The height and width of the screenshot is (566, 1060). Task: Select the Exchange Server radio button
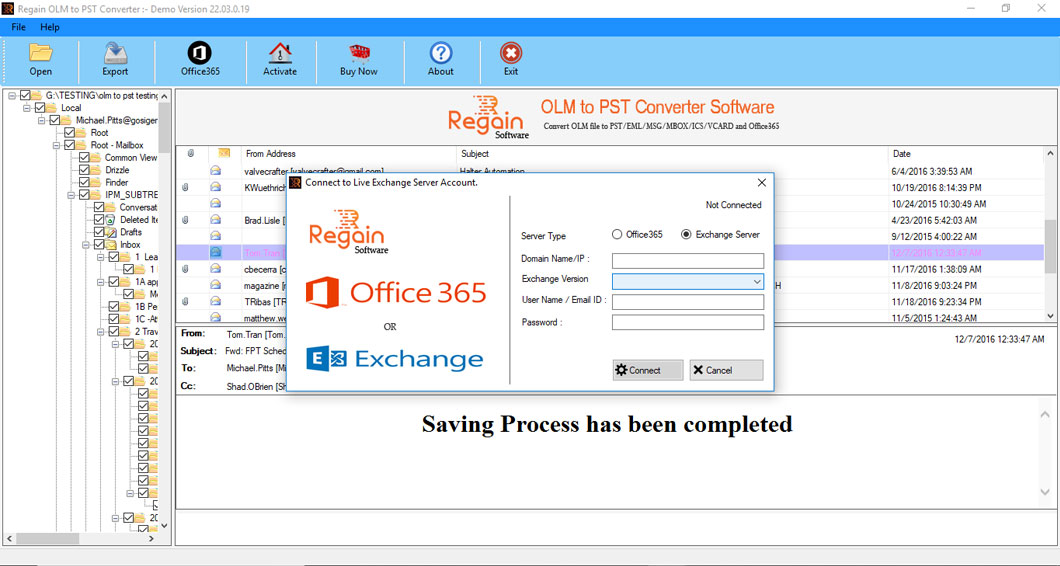coord(686,235)
